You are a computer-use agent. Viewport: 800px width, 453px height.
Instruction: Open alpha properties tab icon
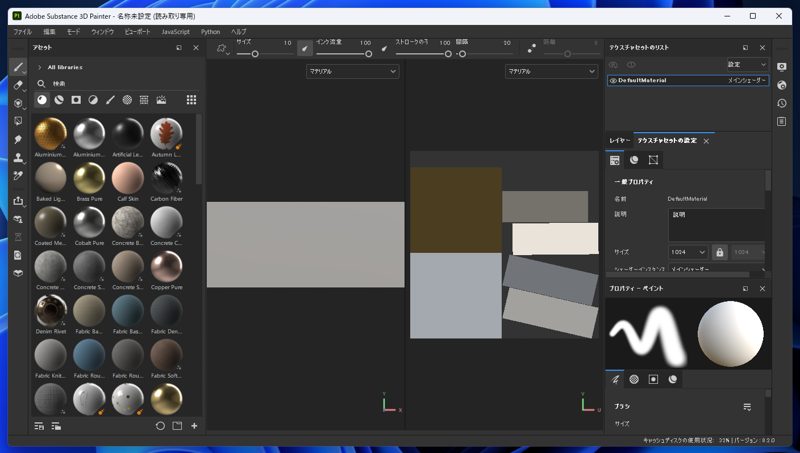[634, 379]
